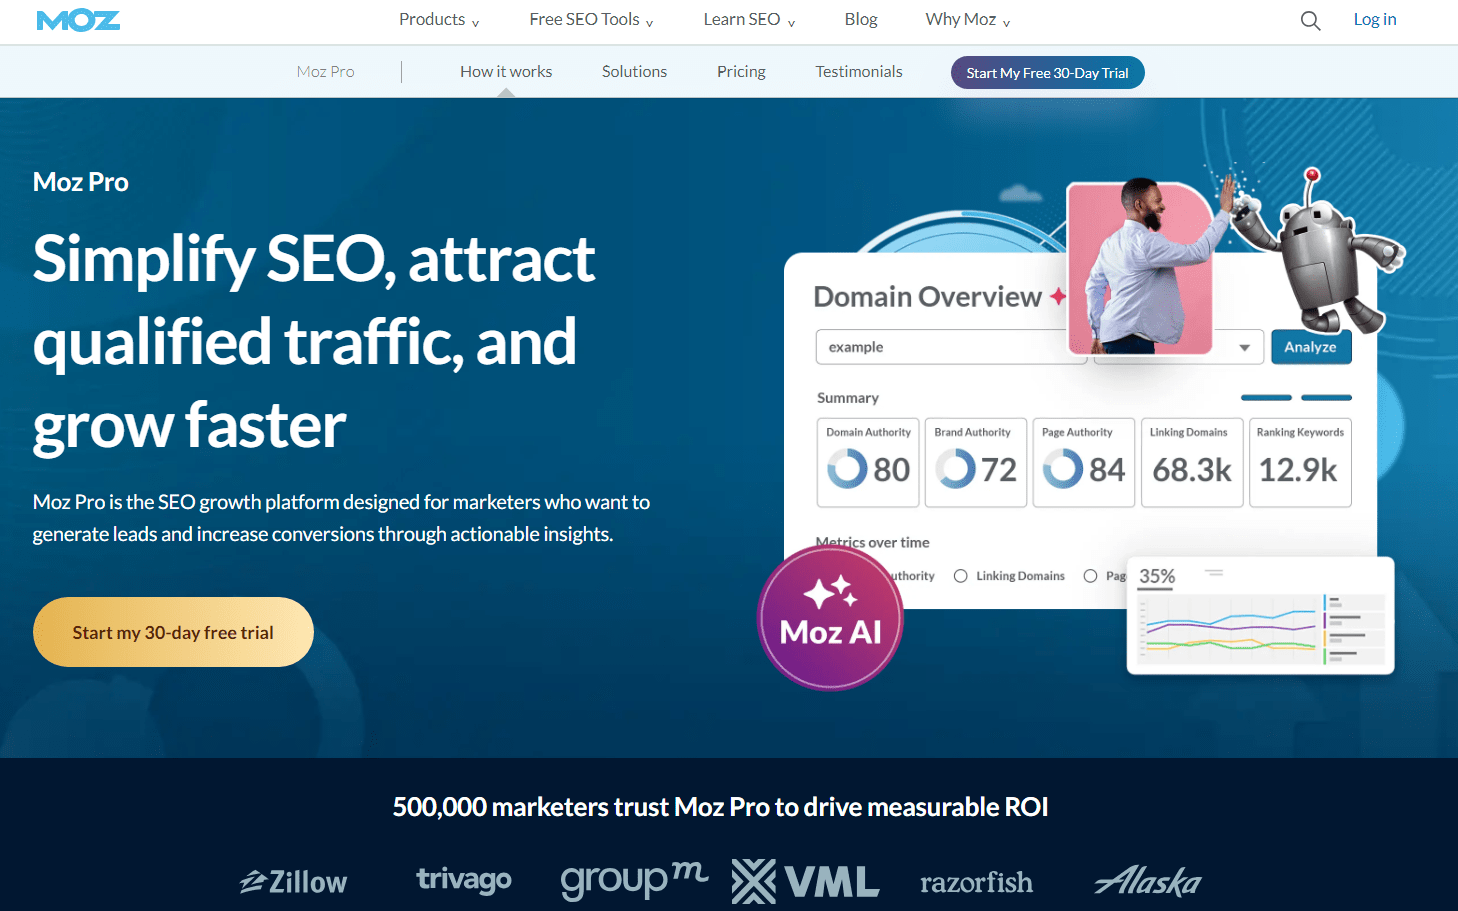Click the Alaska airline logo
1458x911 pixels.
[x=1148, y=880]
